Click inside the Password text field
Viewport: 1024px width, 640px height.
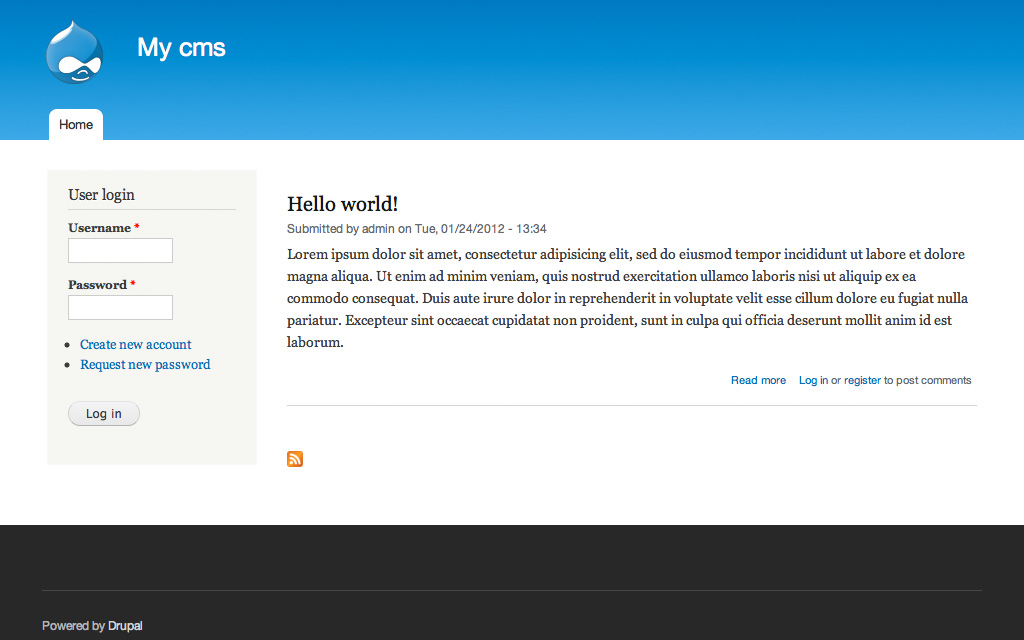click(x=120, y=307)
